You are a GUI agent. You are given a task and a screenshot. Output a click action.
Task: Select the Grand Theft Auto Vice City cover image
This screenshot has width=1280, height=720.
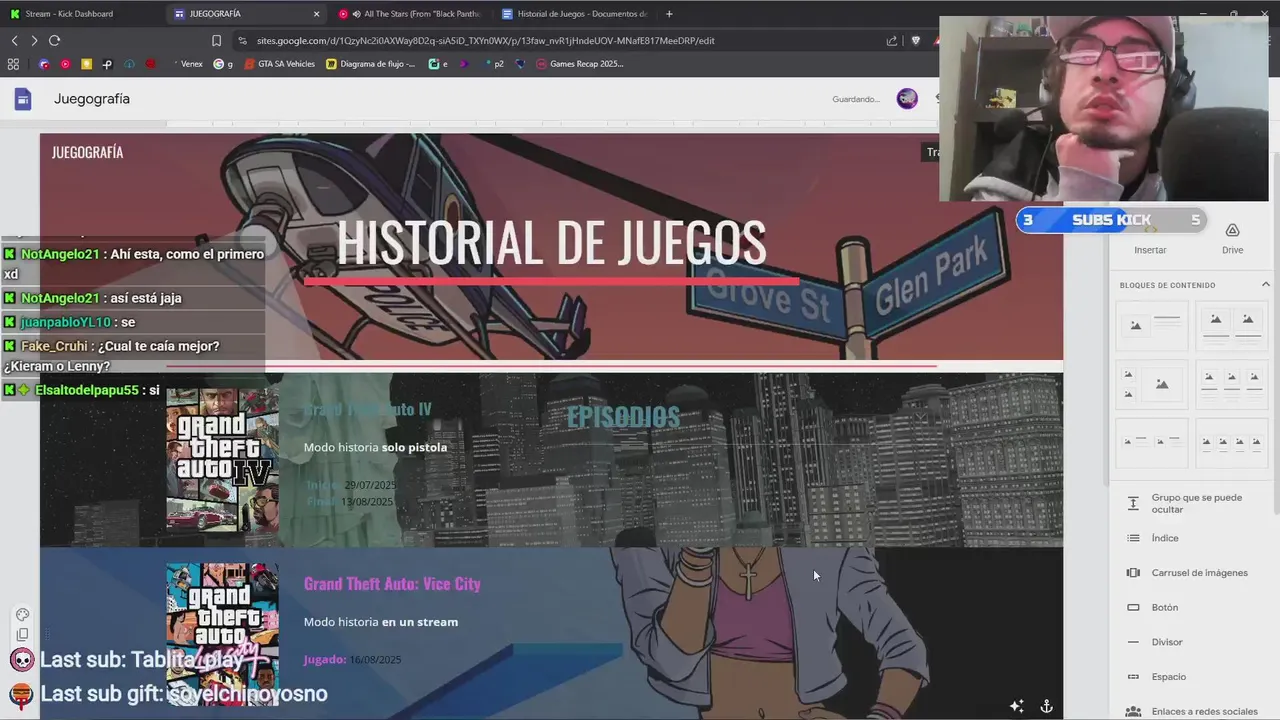pos(222,634)
